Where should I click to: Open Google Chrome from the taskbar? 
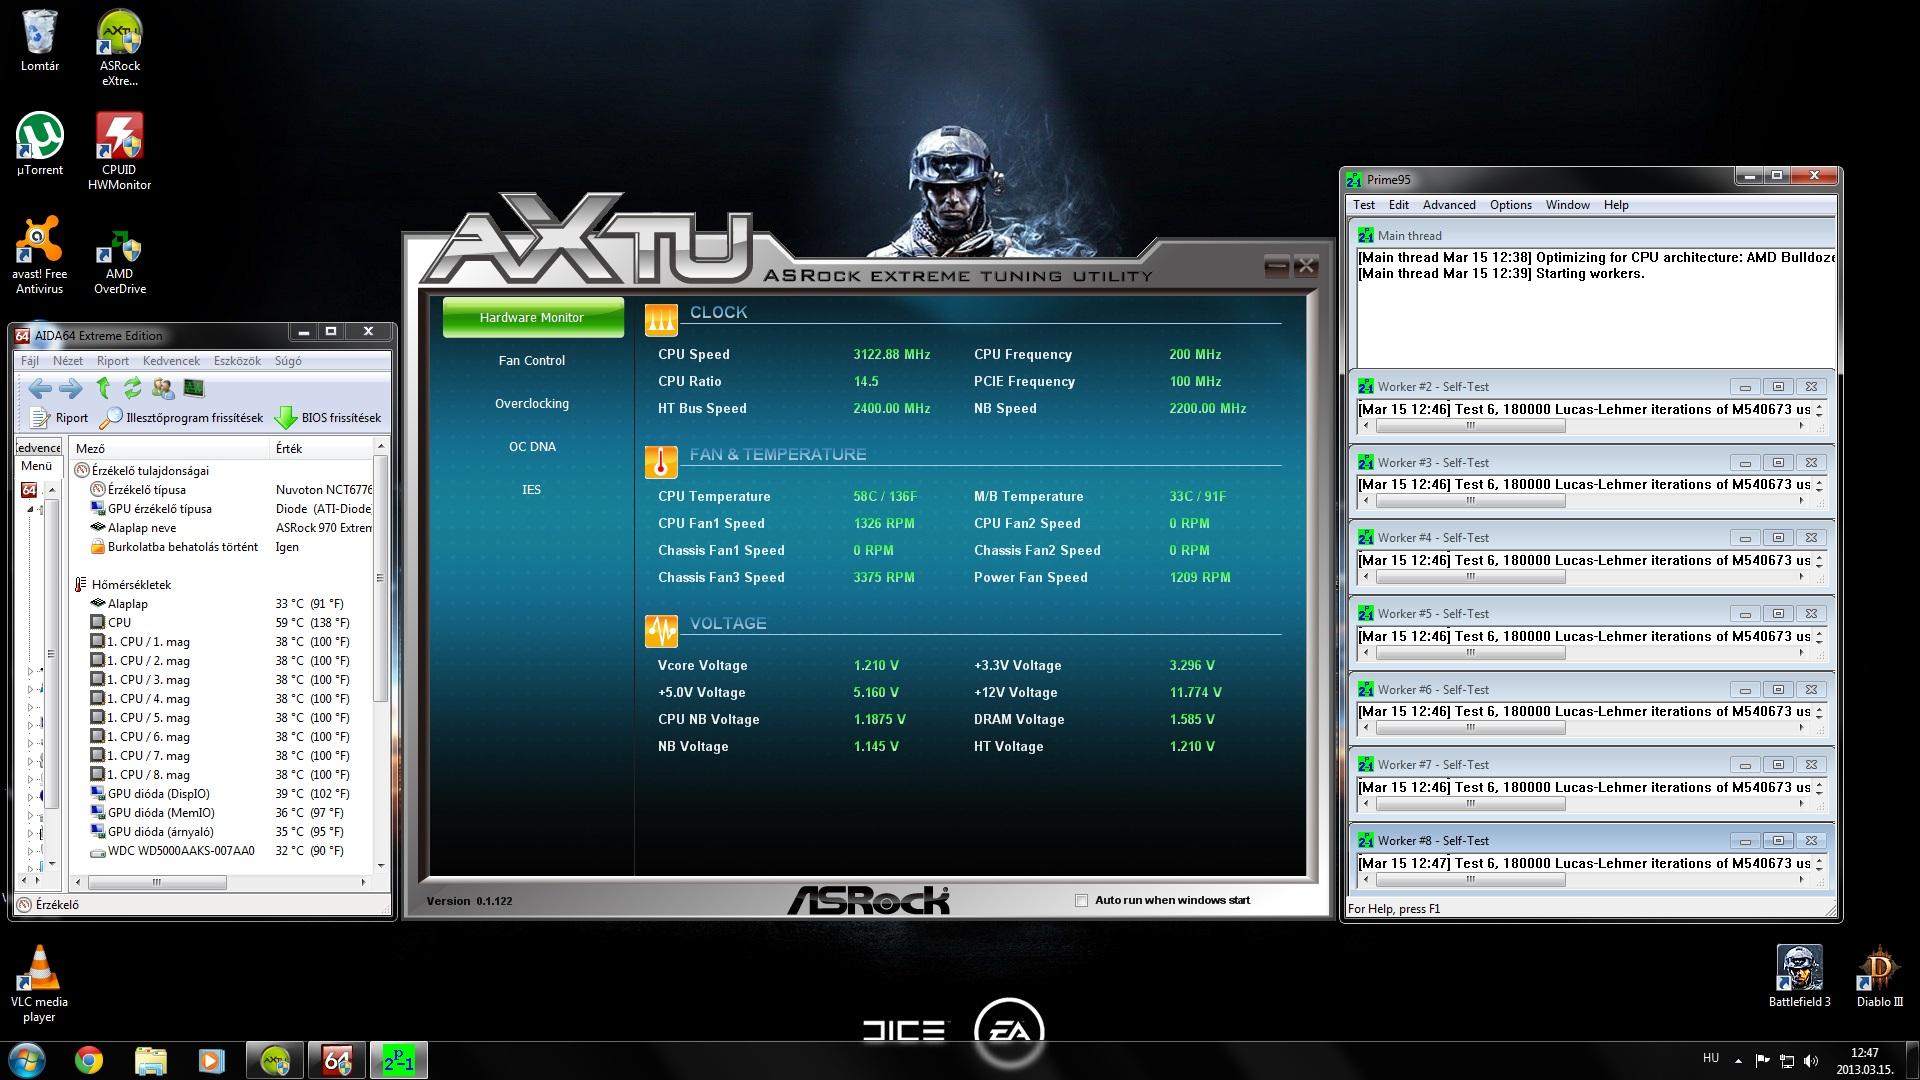tap(89, 1060)
